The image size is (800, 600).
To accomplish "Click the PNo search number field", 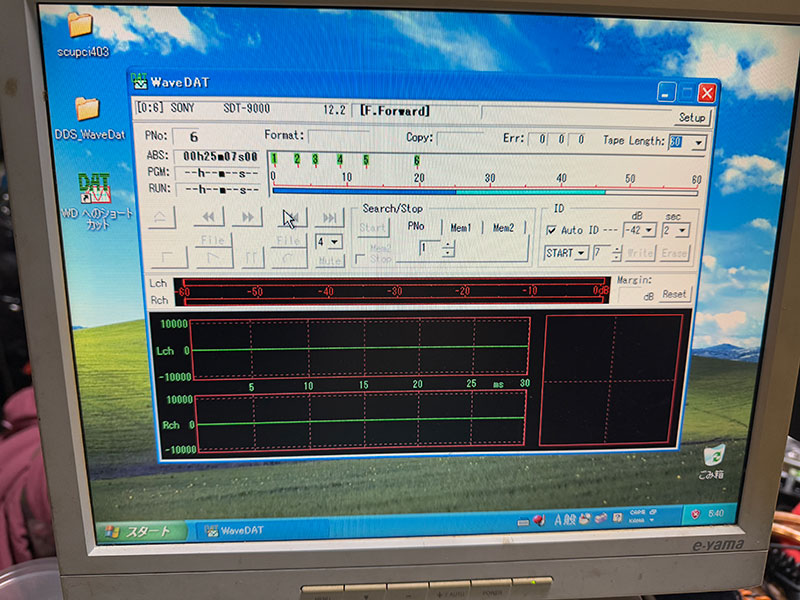I will click(430, 248).
